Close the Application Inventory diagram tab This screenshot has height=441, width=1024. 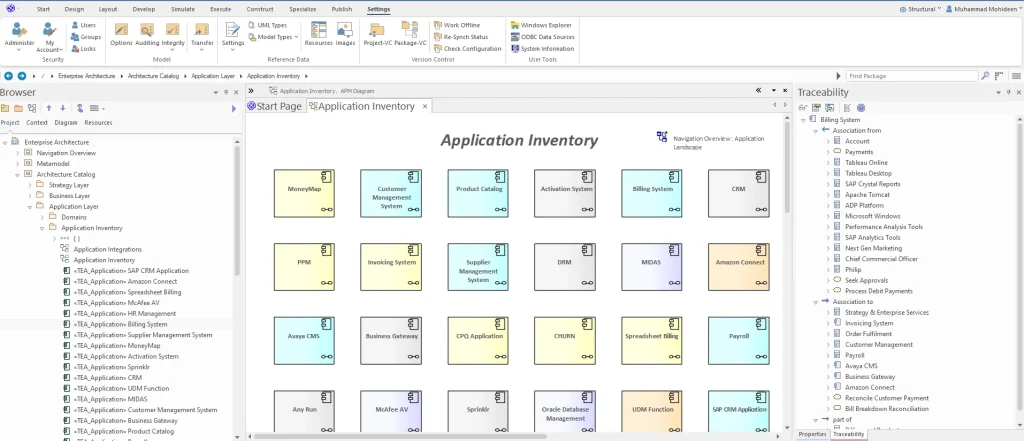[424, 106]
